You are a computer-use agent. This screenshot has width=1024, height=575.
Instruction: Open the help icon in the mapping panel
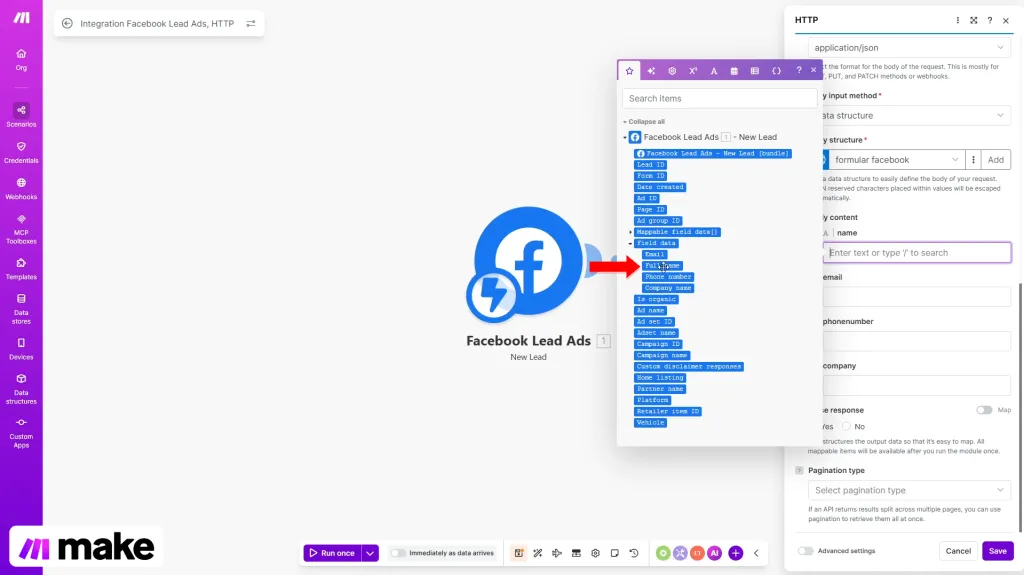798,70
